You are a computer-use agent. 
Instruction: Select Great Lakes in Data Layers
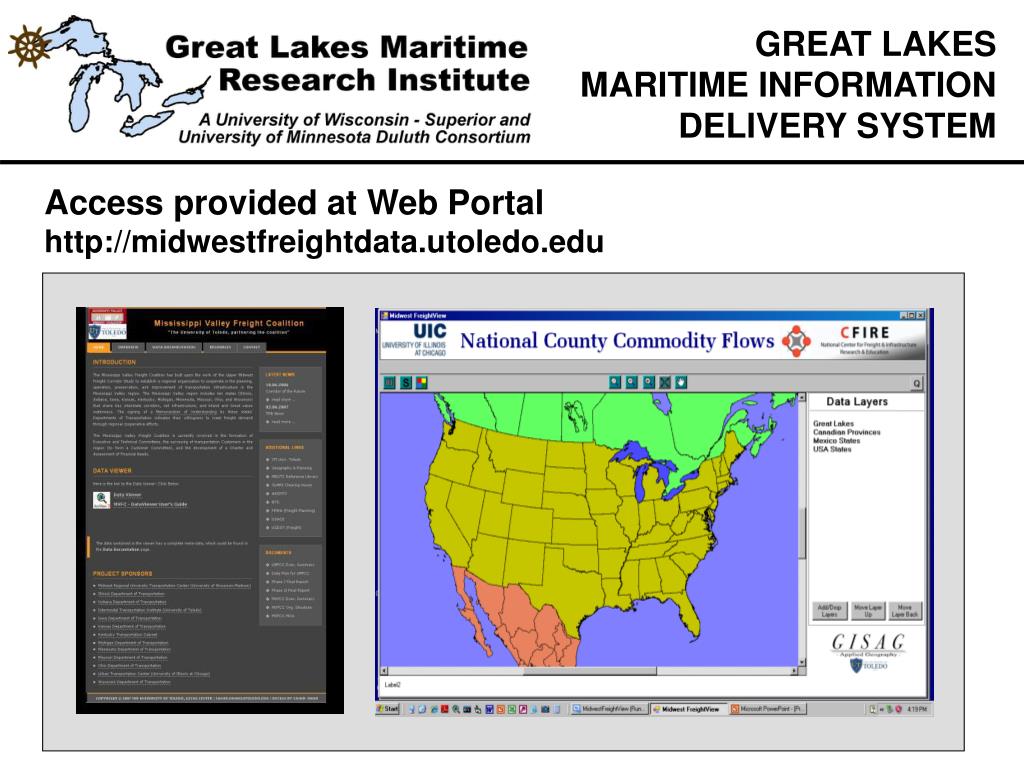[x=833, y=423]
